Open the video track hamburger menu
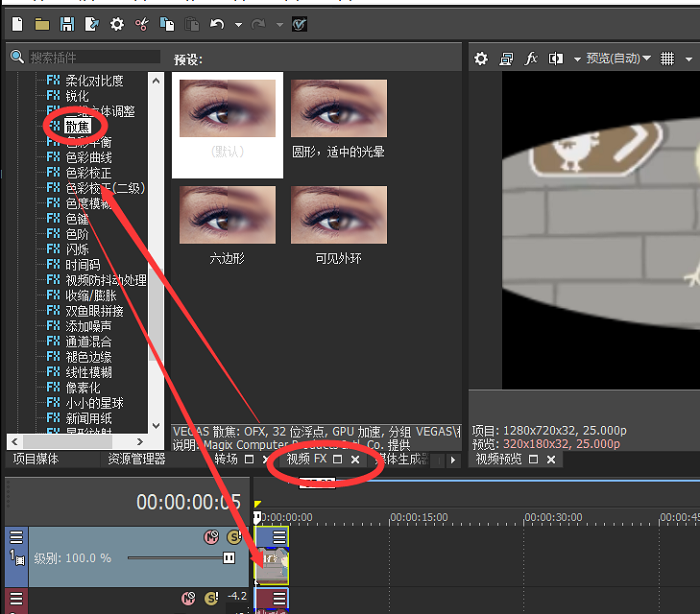The width and height of the screenshot is (700, 614). (16, 537)
